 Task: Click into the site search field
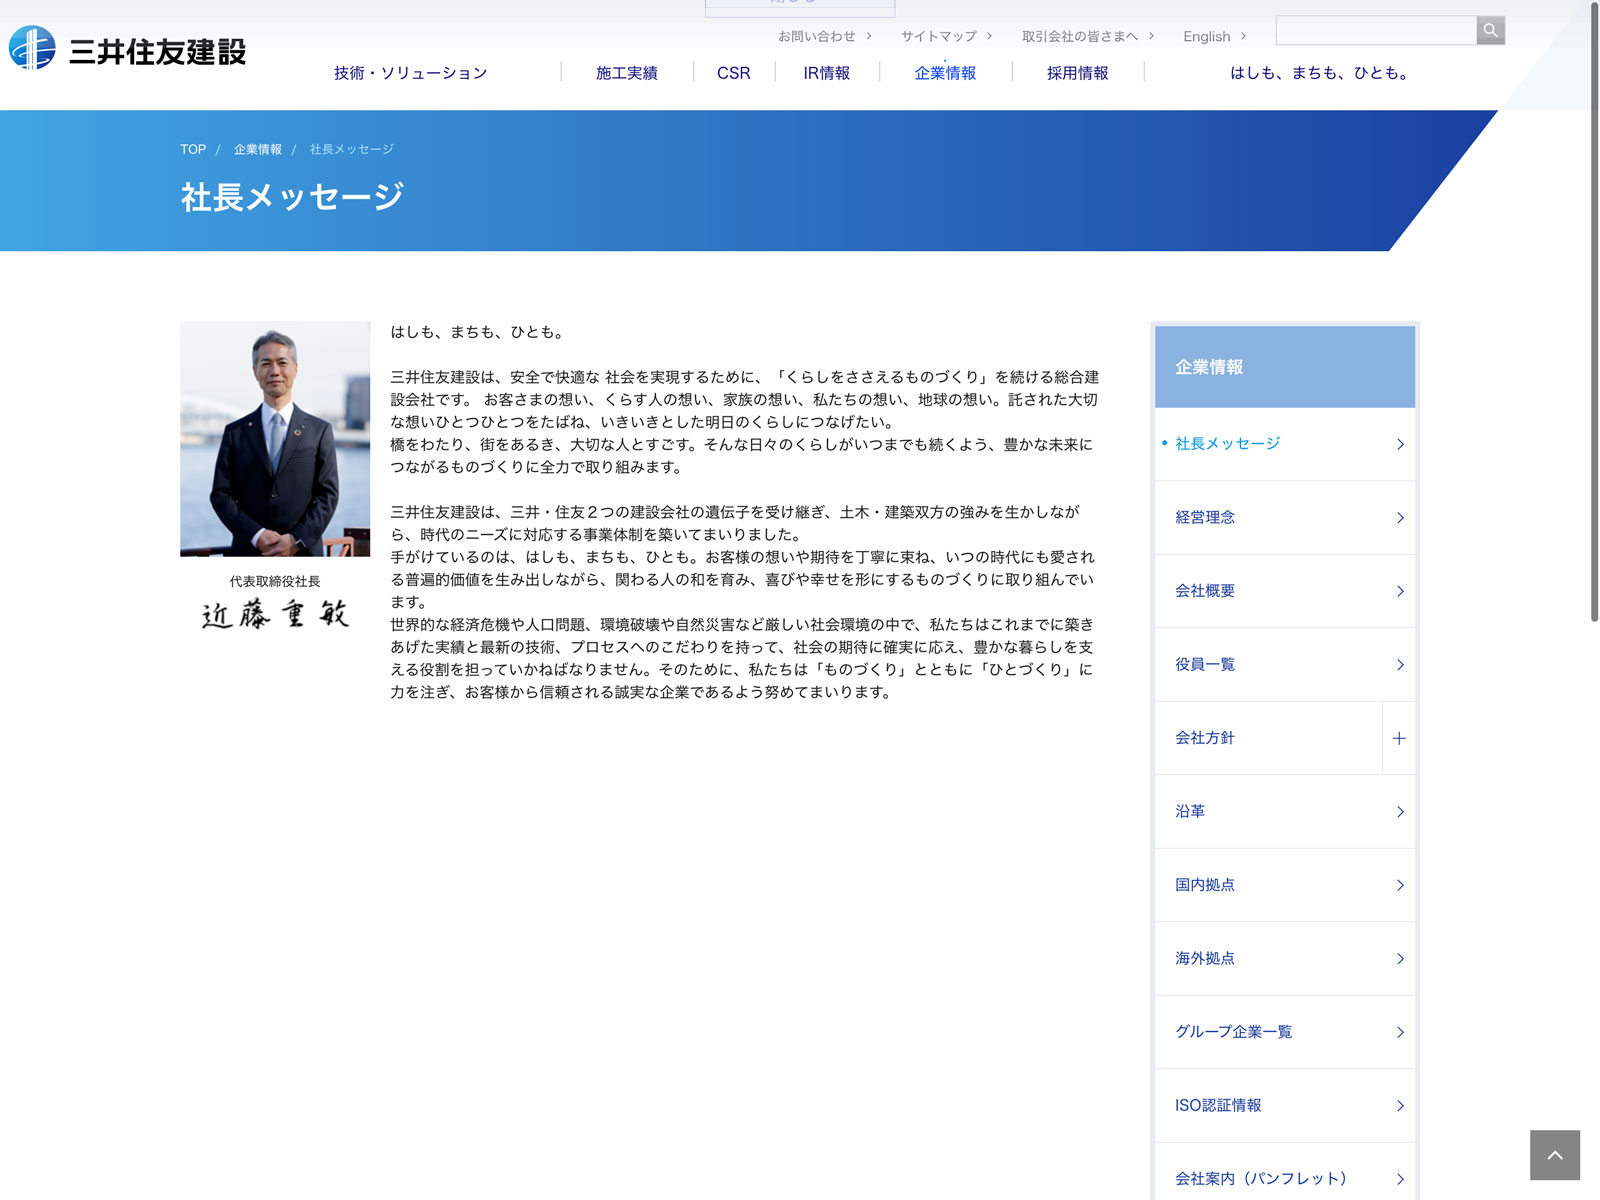pos(1376,30)
